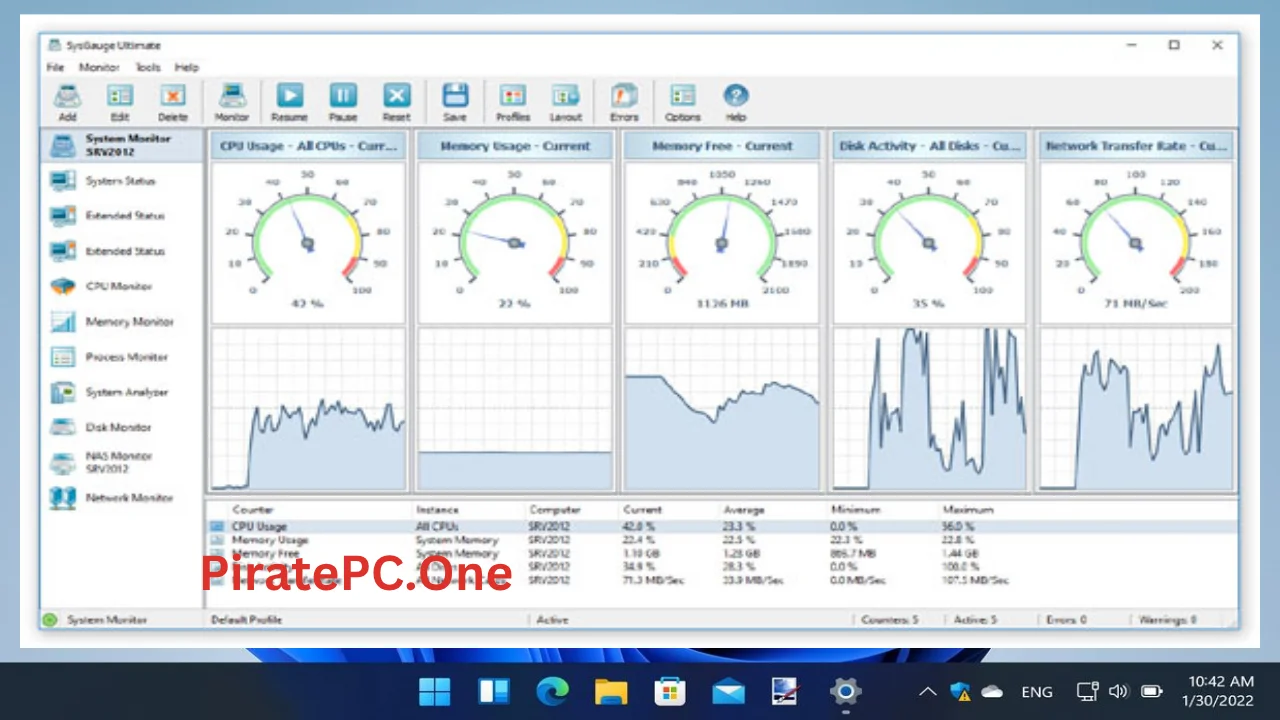Sort by the Instance column header
This screenshot has height=720, width=1280.
438,510
